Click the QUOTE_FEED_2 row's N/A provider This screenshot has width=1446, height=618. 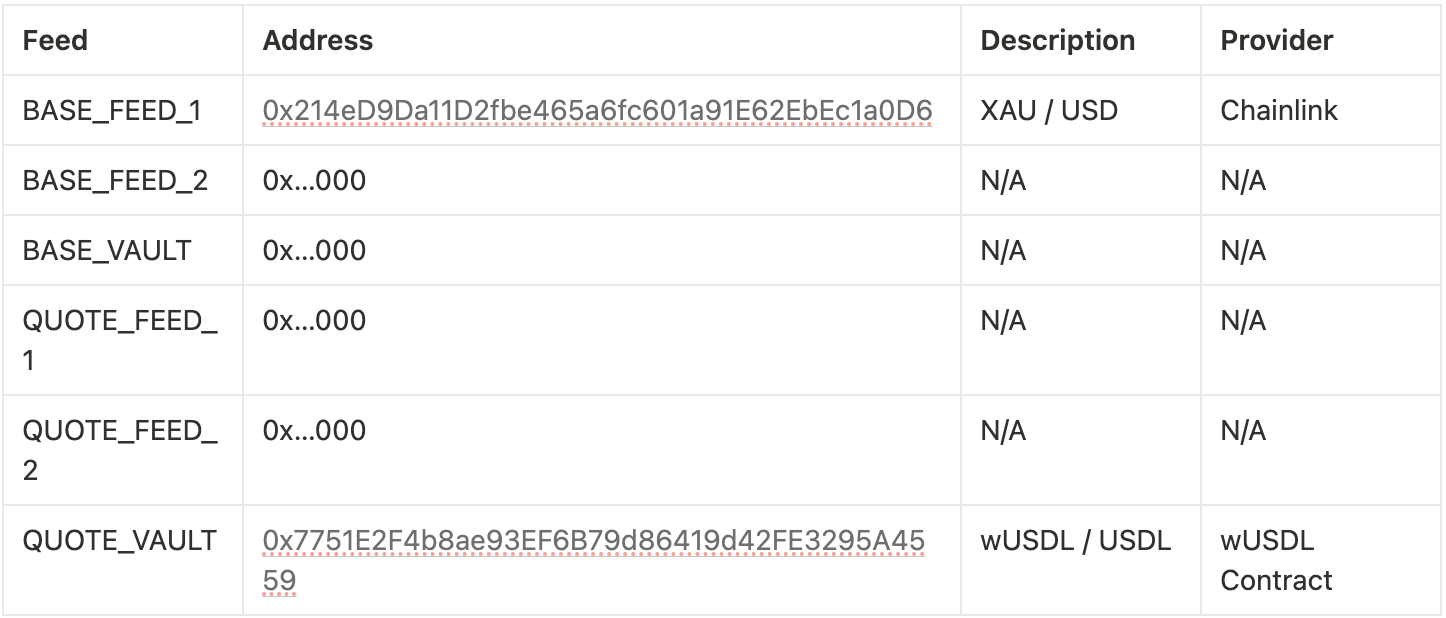click(1243, 431)
